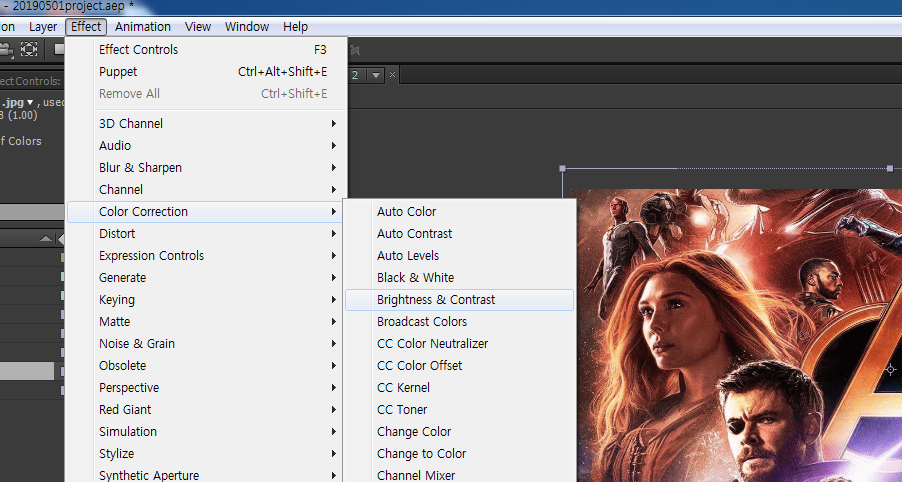
Task: Open the Window menu
Action: 247,26
